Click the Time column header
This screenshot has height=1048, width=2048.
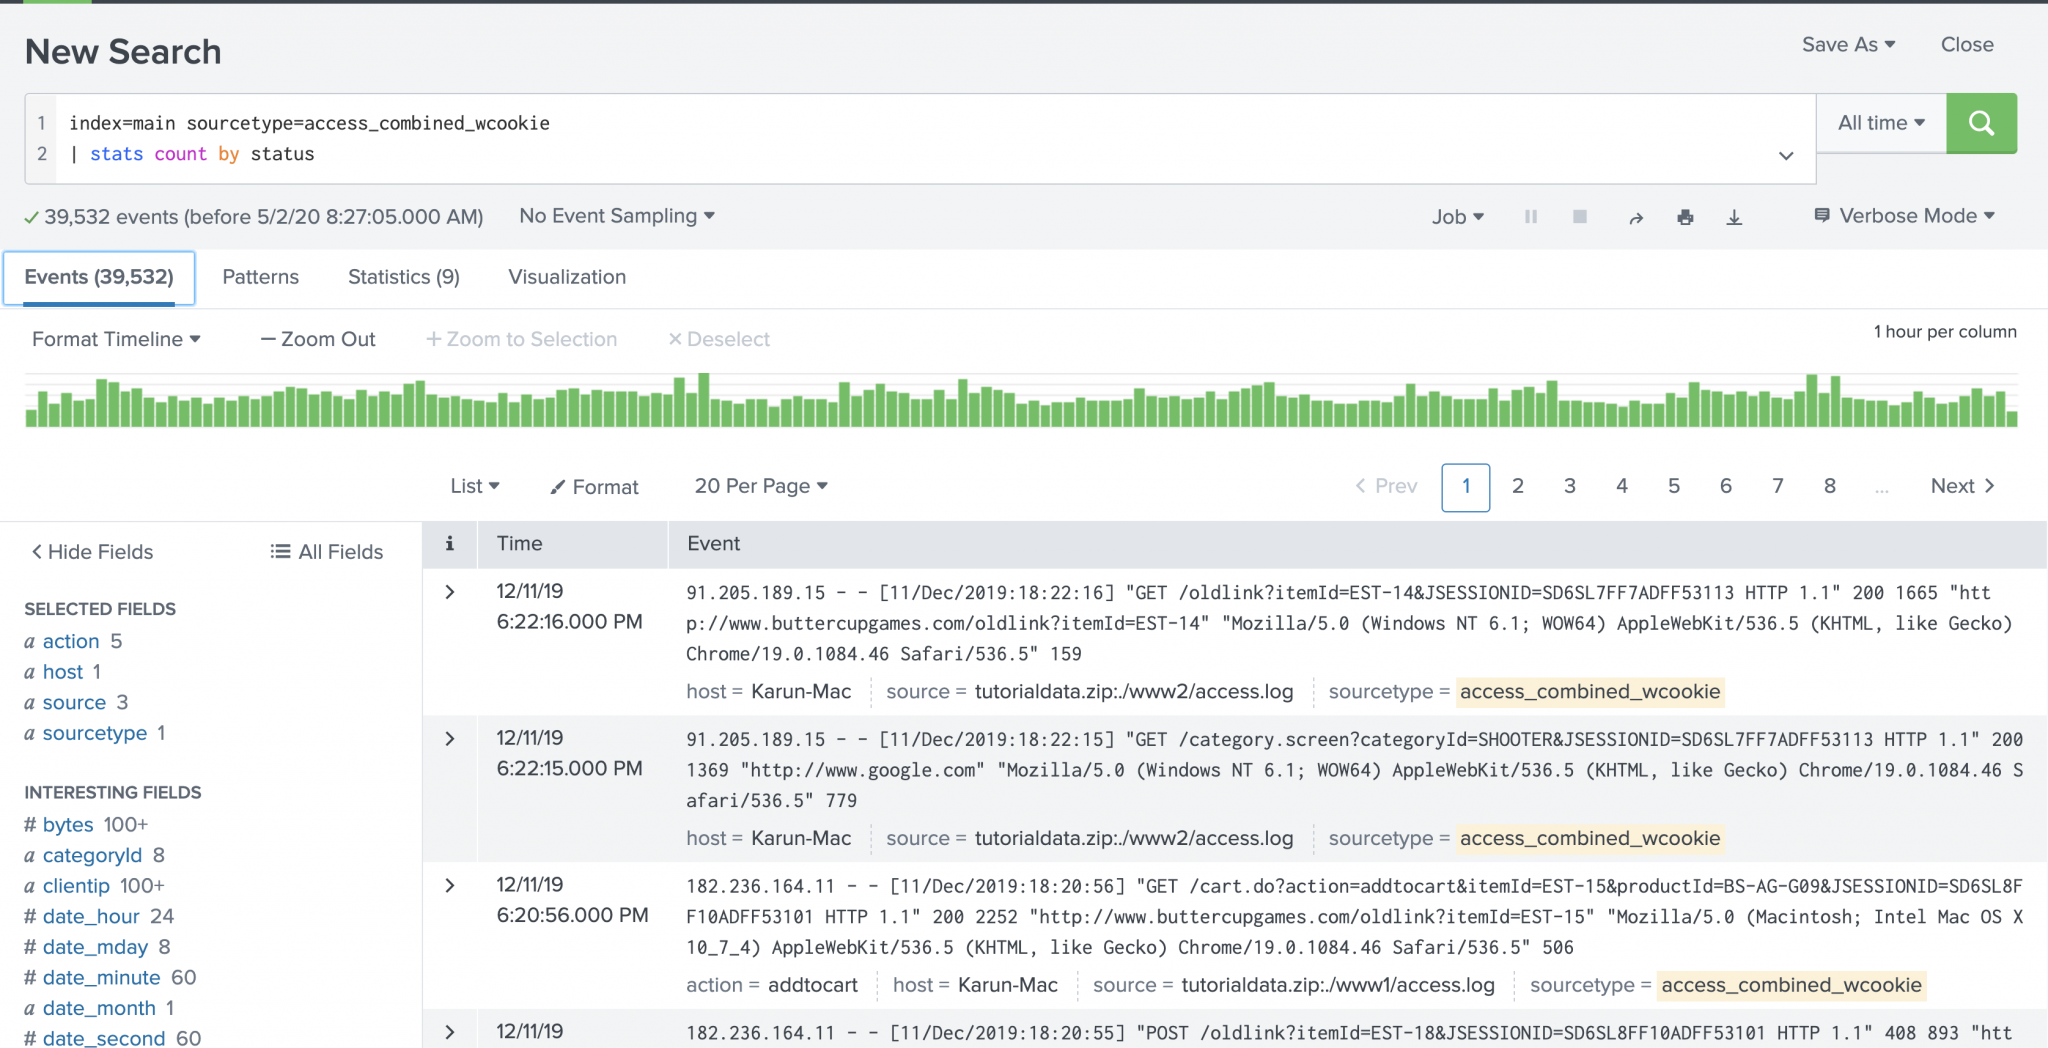(x=520, y=543)
